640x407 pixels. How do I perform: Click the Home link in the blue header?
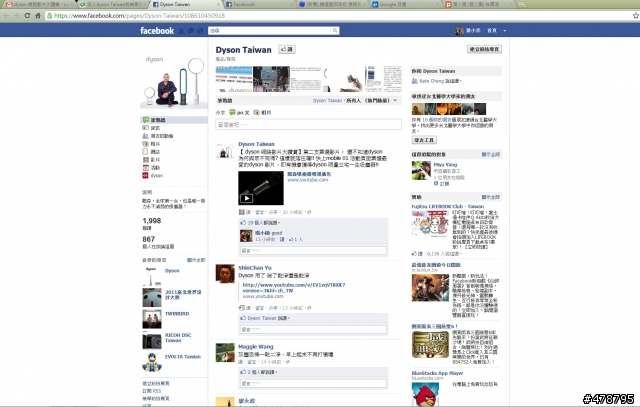[492, 31]
